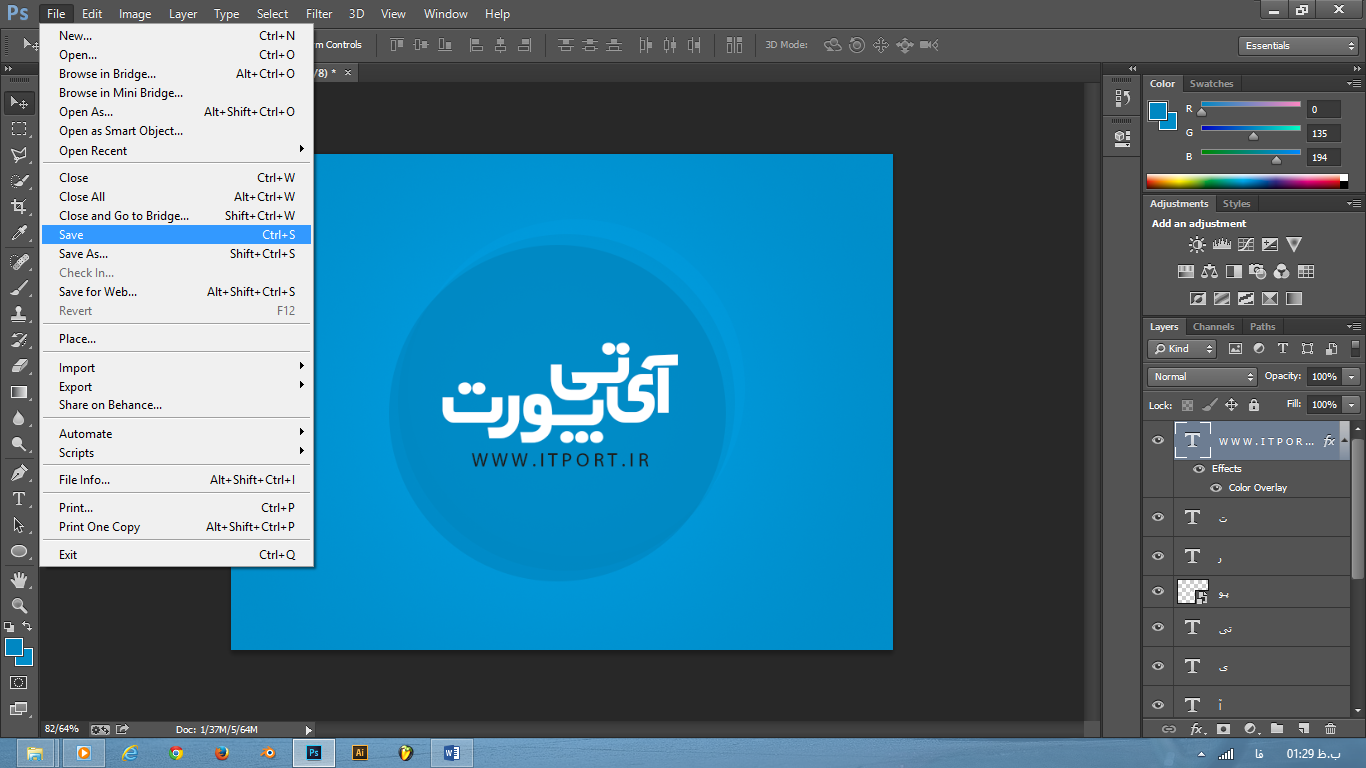Select the Rectangular Marquee tool
1366x768 pixels.
[19, 129]
